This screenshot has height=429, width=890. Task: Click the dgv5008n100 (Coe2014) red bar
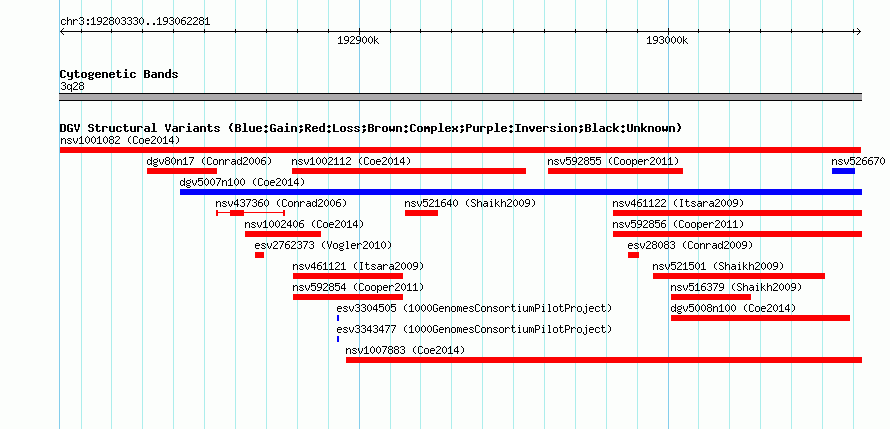[x=760, y=318]
